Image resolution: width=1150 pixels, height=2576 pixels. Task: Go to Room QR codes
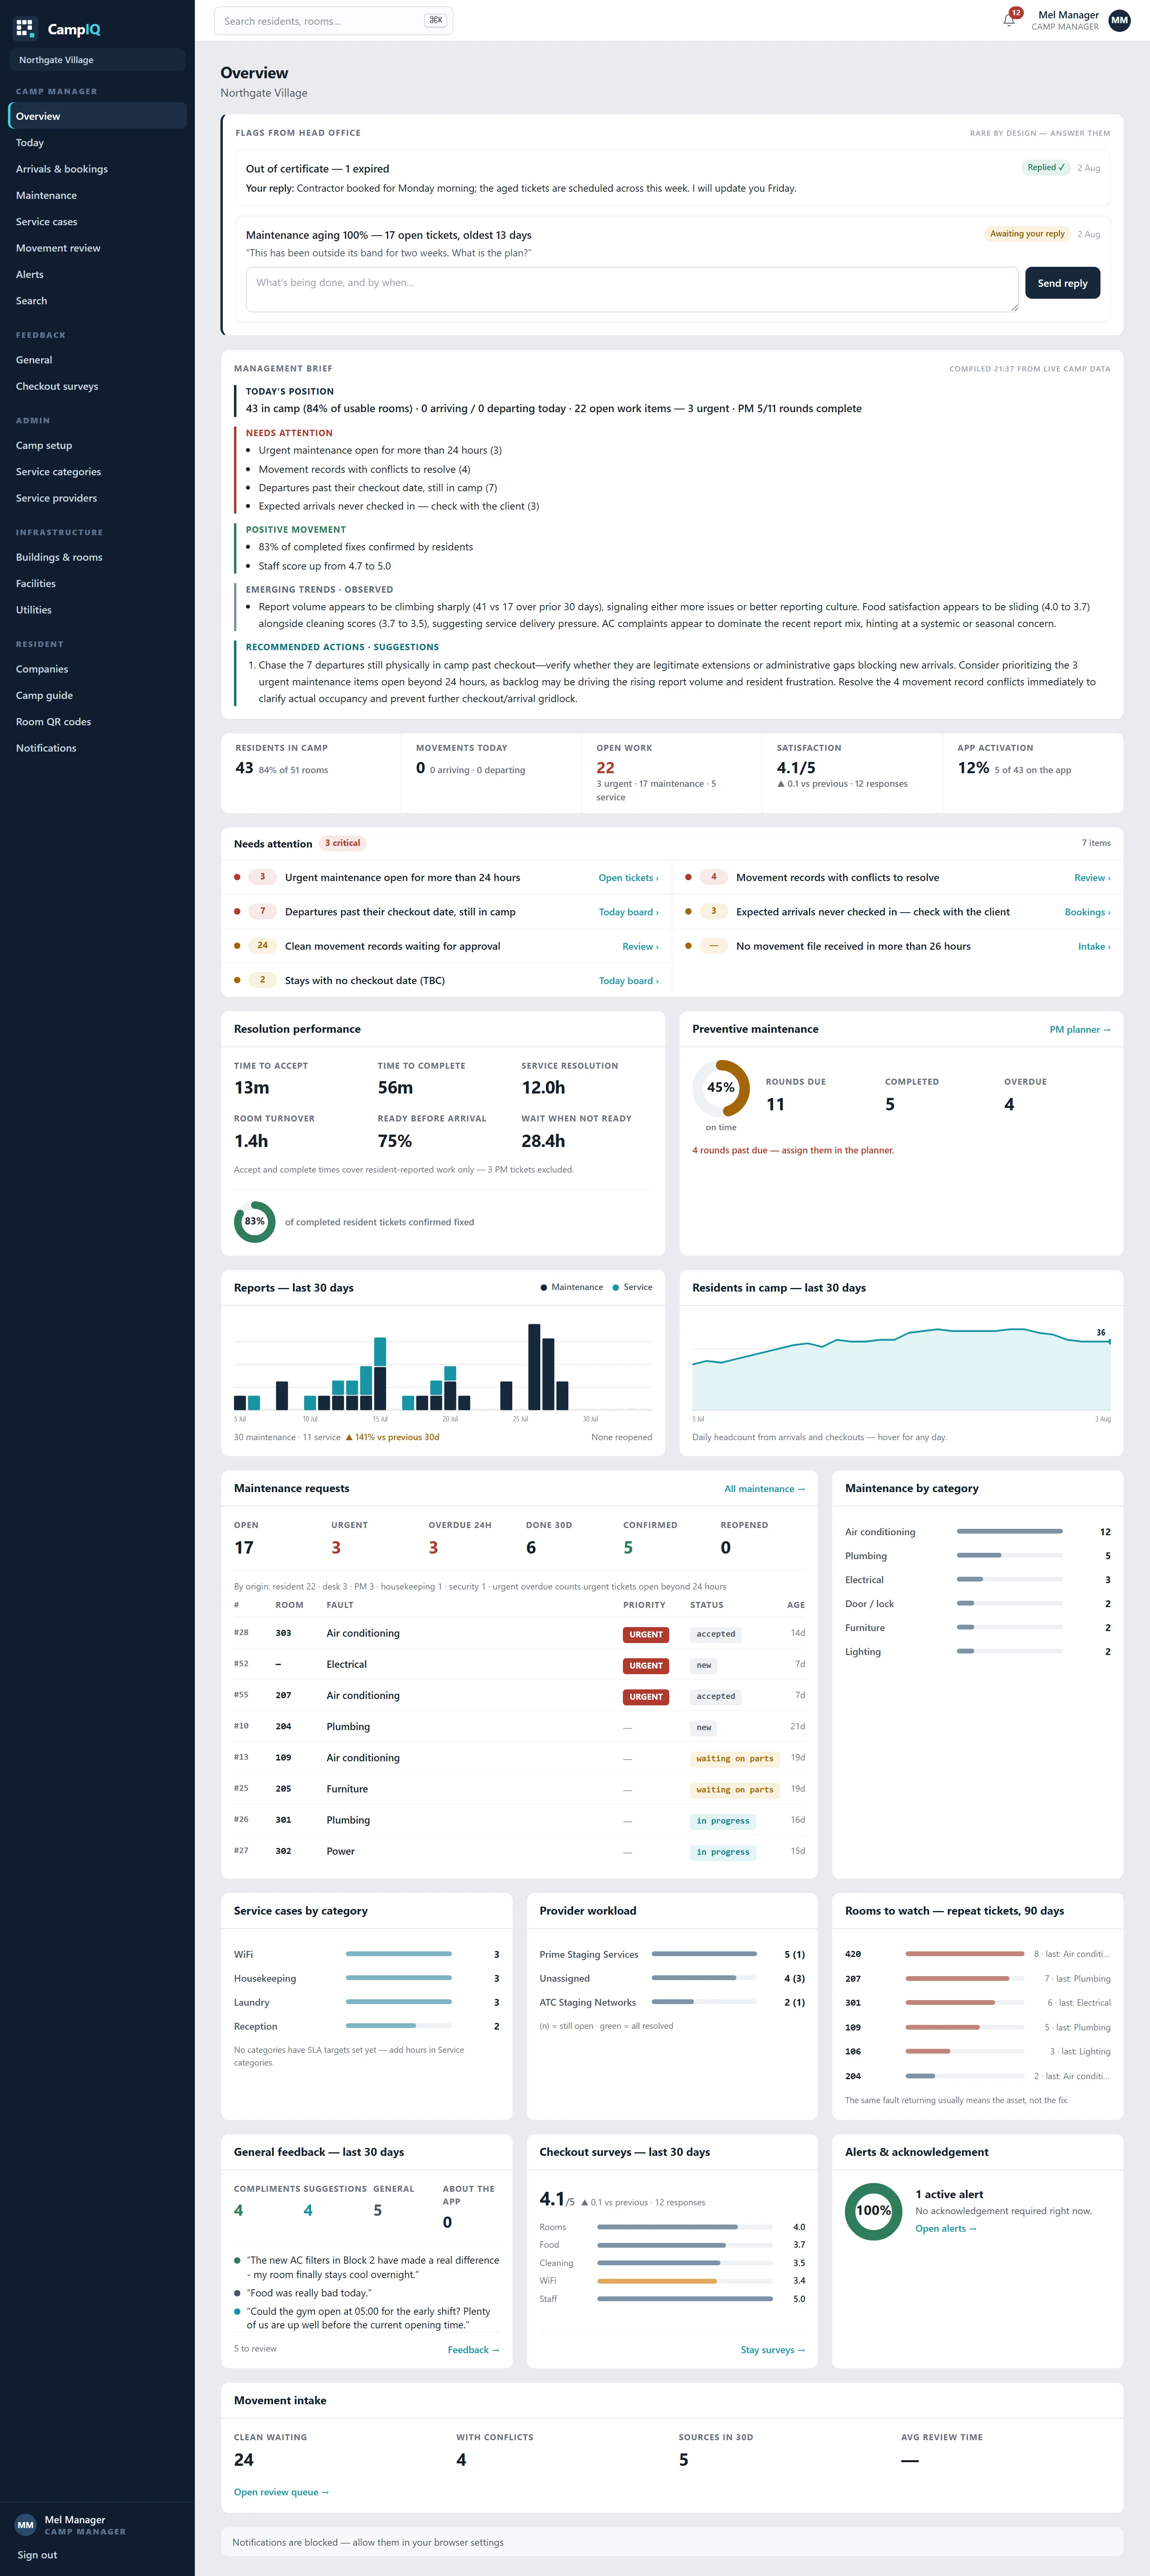coord(98,722)
